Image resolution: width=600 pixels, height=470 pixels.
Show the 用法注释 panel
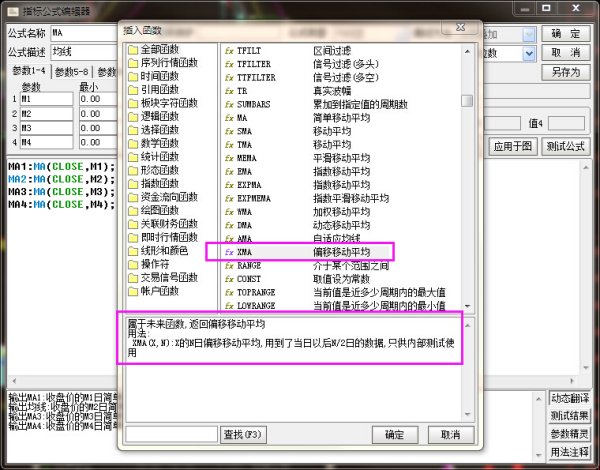pos(569,451)
